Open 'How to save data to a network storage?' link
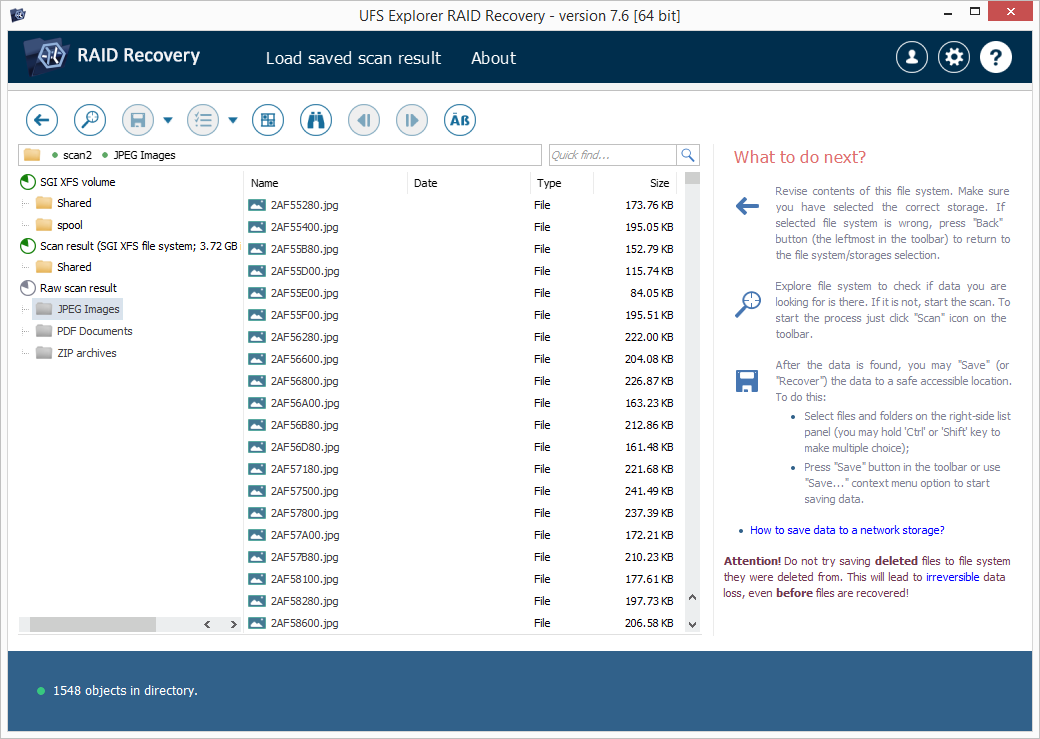Image resolution: width=1040 pixels, height=739 pixels. coord(846,530)
